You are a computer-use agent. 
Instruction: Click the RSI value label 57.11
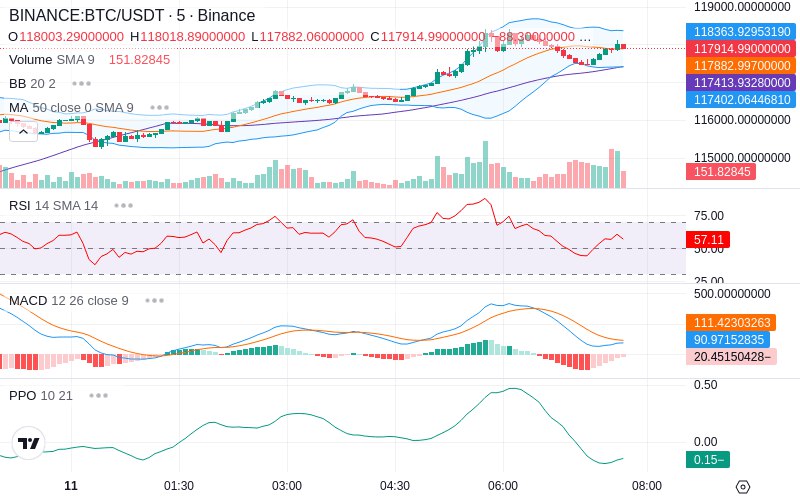(708, 239)
